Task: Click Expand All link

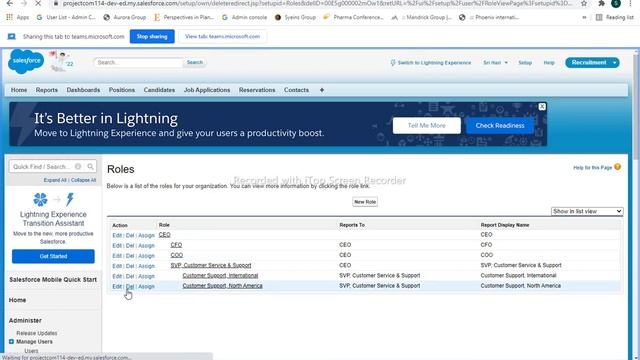Action: coord(55,180)
